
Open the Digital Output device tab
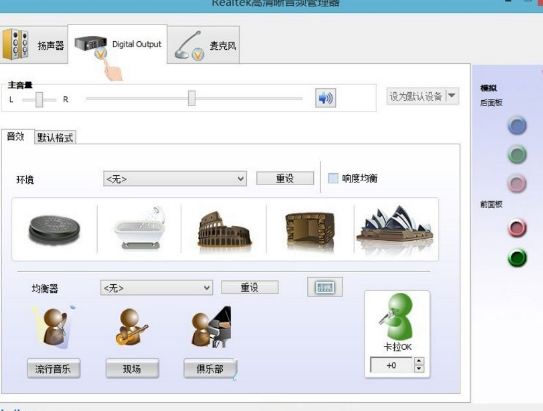click(117, 45)
